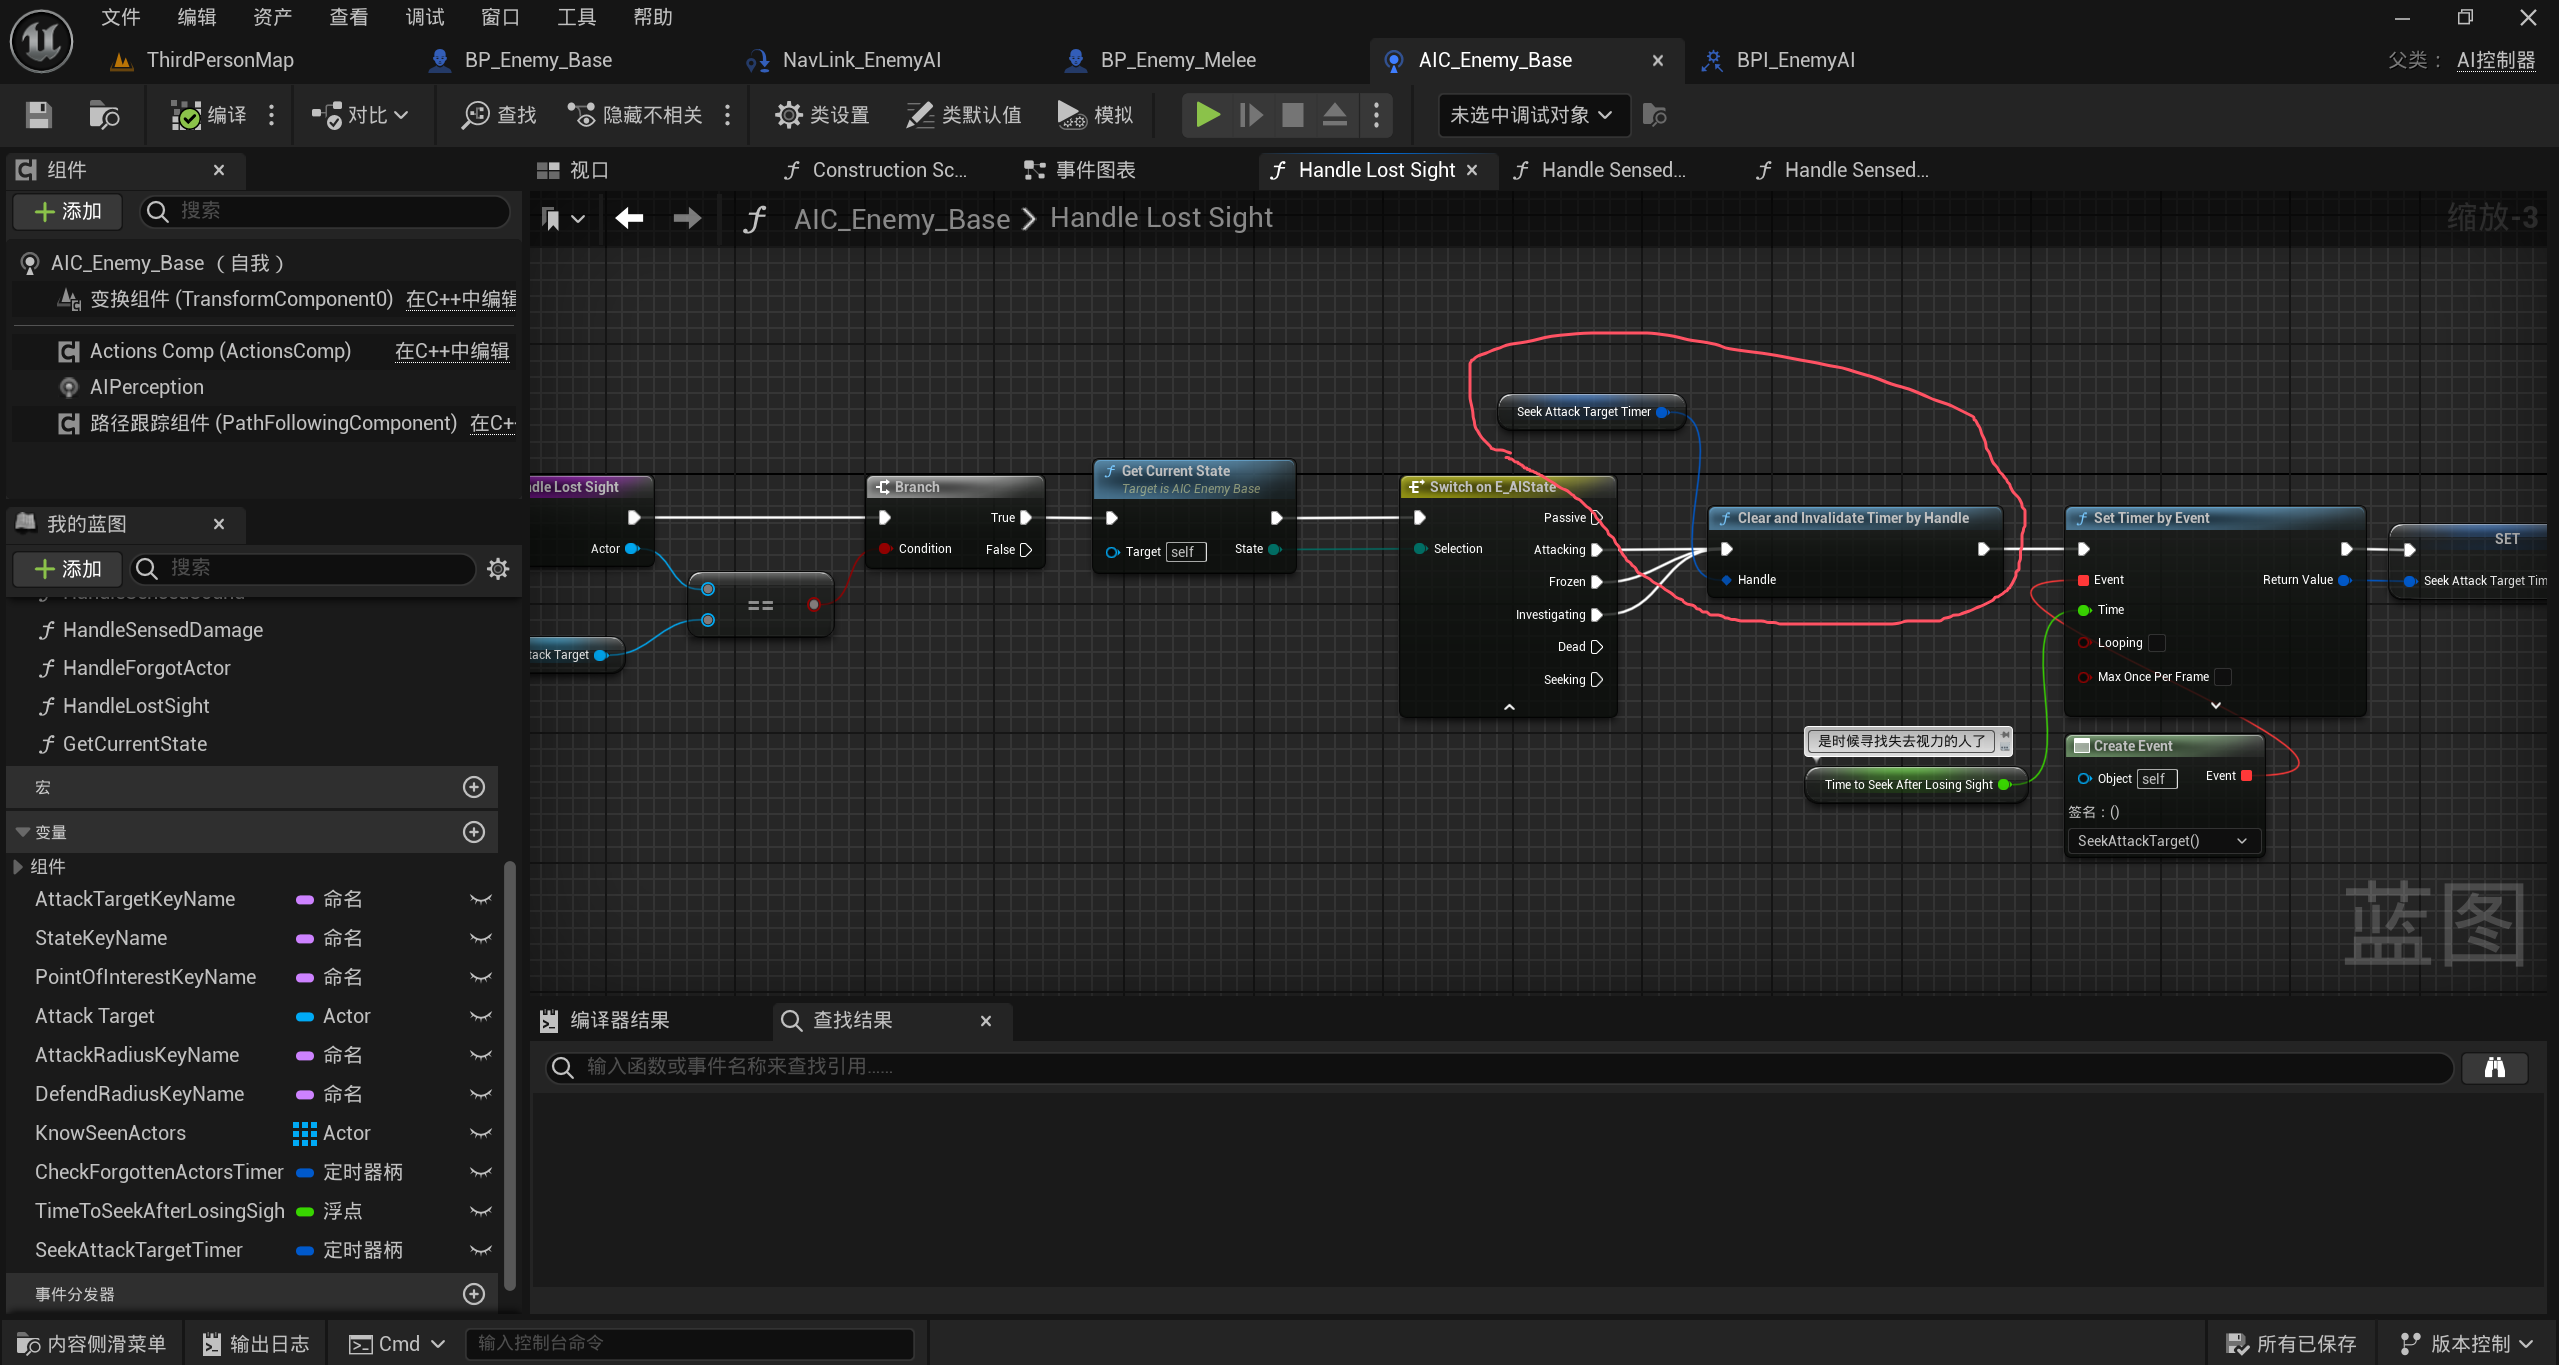The image size is (2559, 1365).
Task: Click the browse to asset icon
Action: coord(103,115)
